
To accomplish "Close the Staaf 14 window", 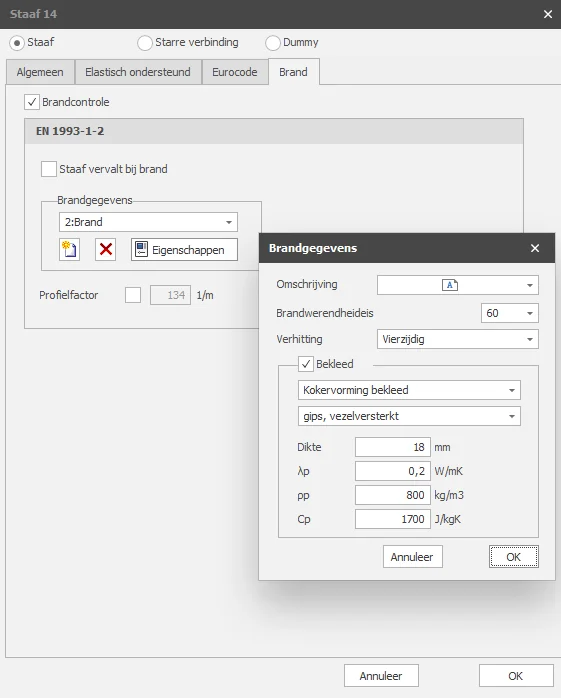I will (x=548, y=14).
